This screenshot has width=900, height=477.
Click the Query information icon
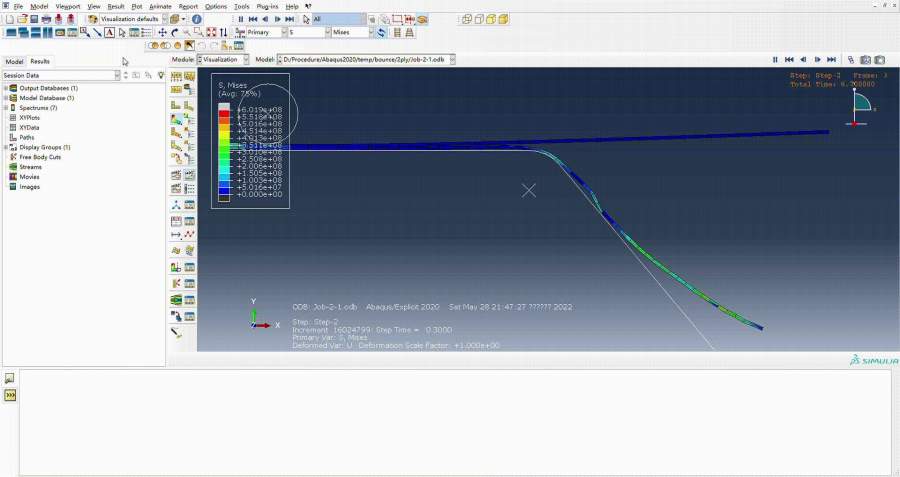click(x=196, y=19)
